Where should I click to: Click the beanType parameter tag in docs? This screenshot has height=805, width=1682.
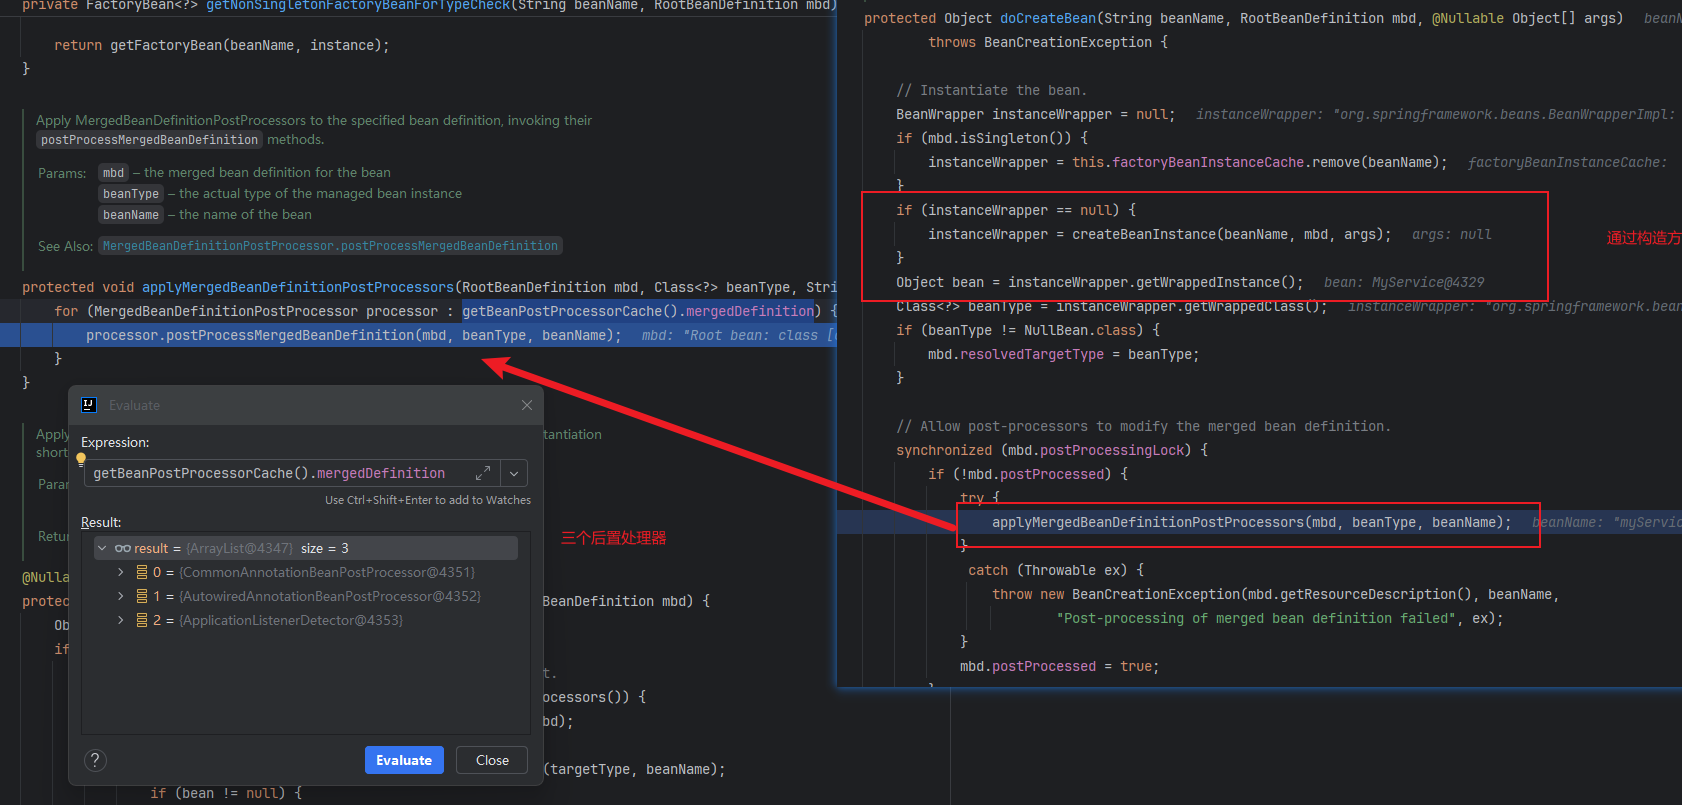point(131,194)
